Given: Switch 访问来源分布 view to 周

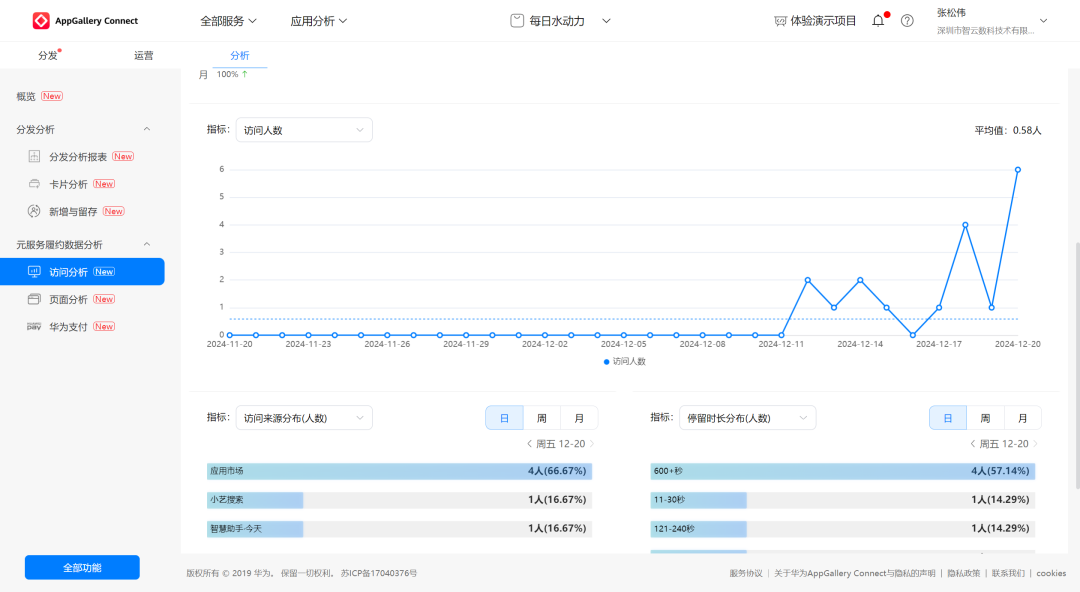Looking at the screenshot, I should click(541, 418).
